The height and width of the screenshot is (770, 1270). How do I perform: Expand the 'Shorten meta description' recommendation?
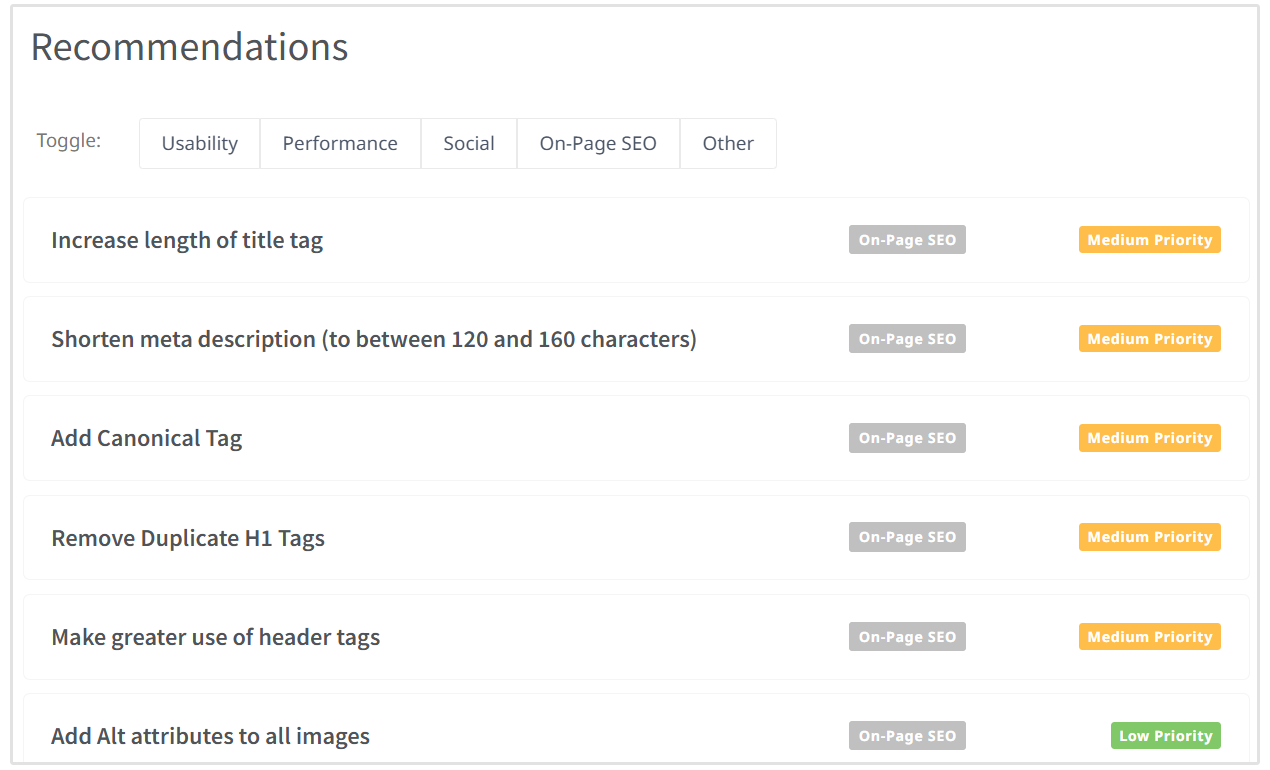374,339
